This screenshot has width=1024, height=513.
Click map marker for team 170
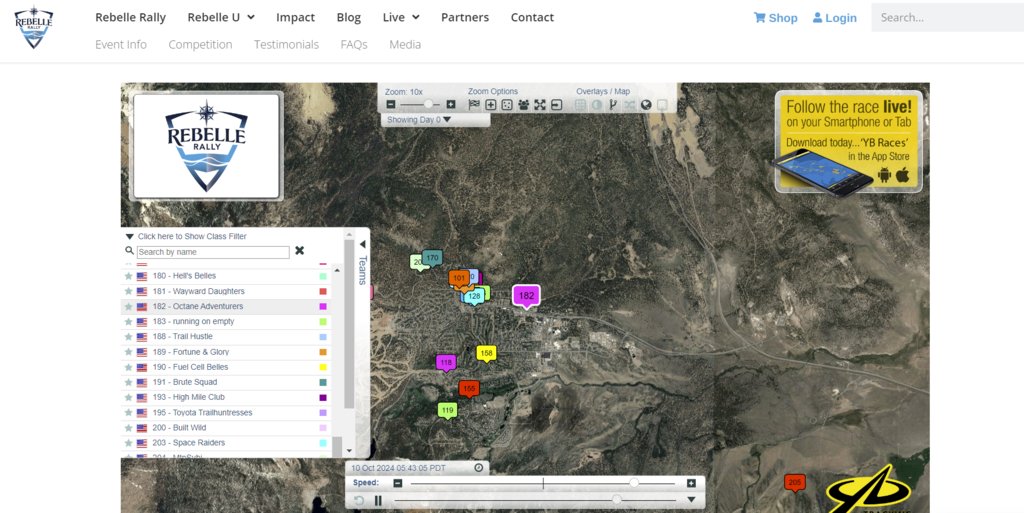tap(432, 258)
